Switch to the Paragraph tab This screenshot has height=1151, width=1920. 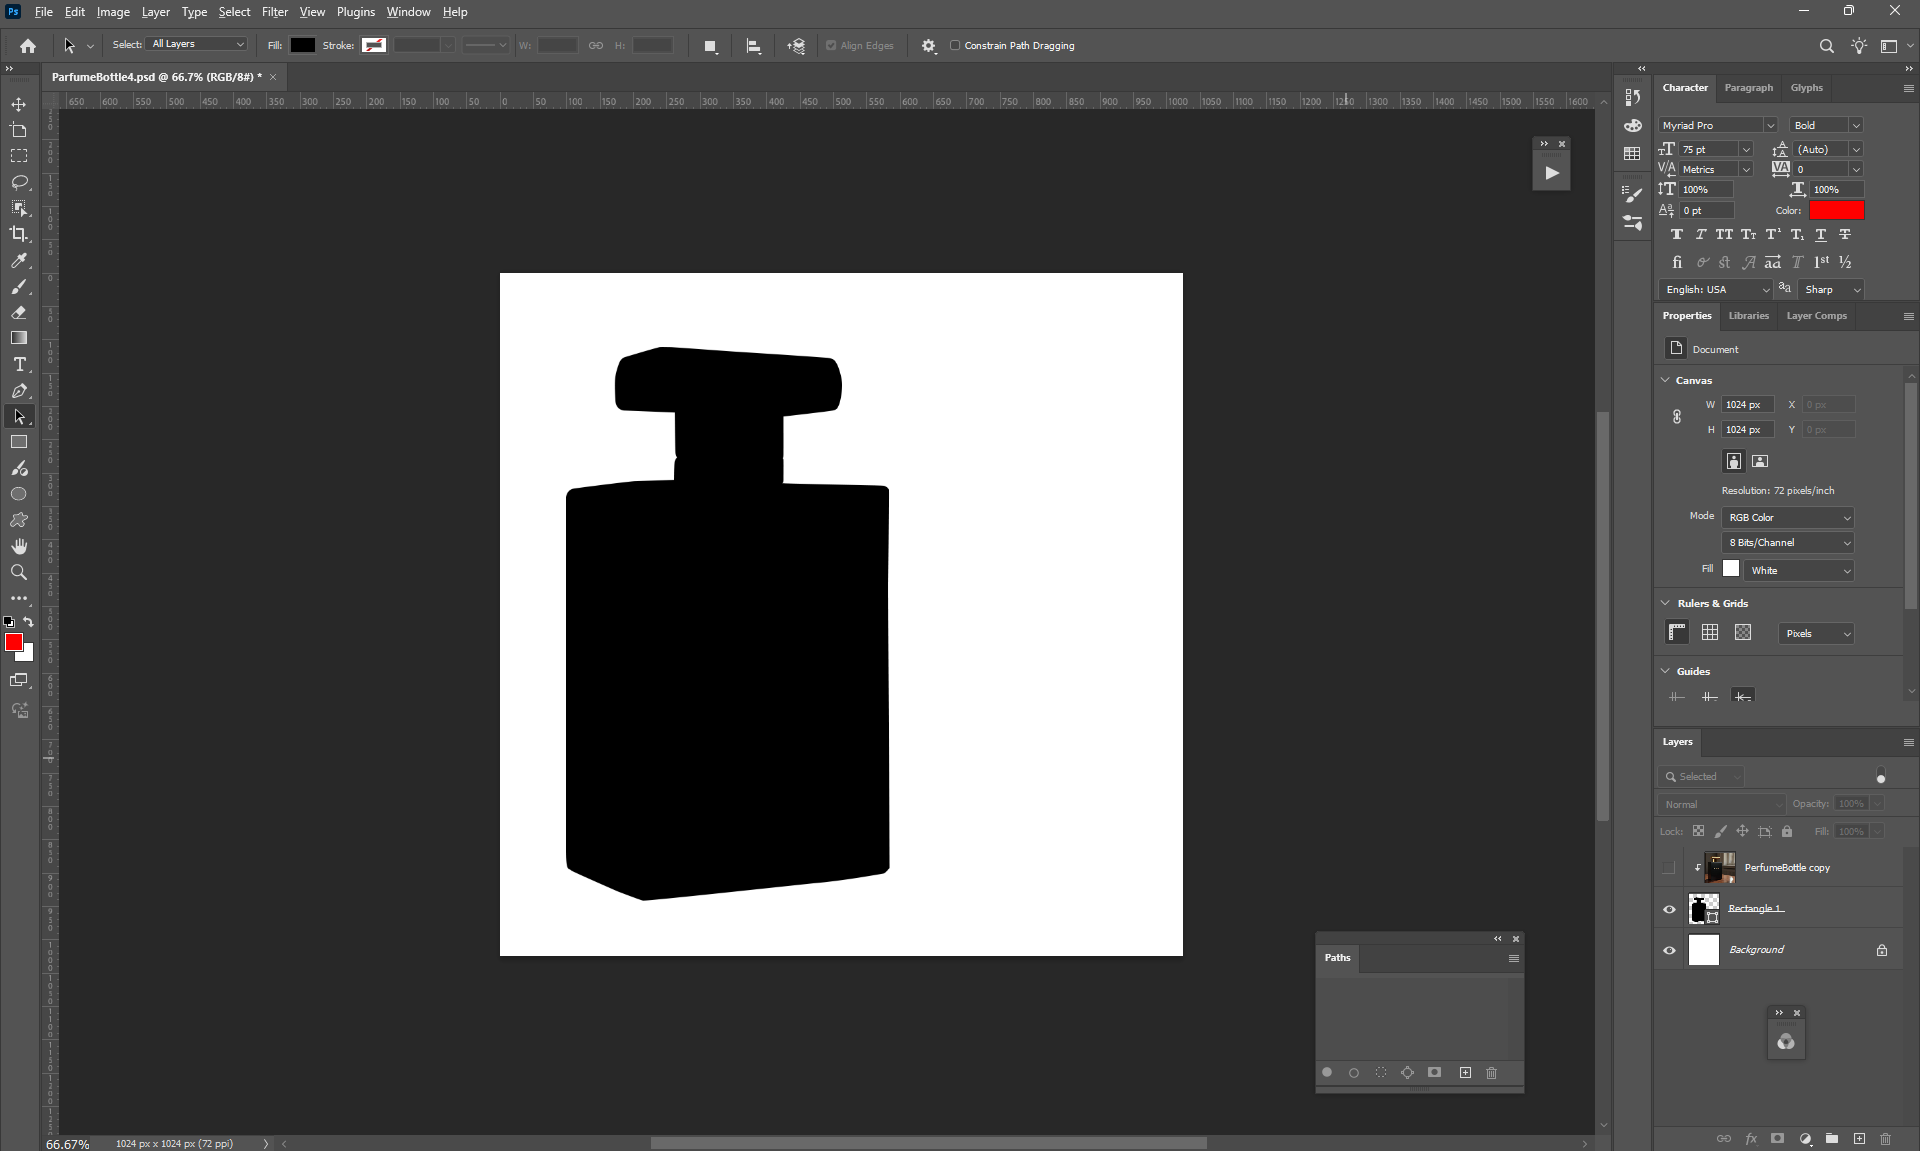1748,88
